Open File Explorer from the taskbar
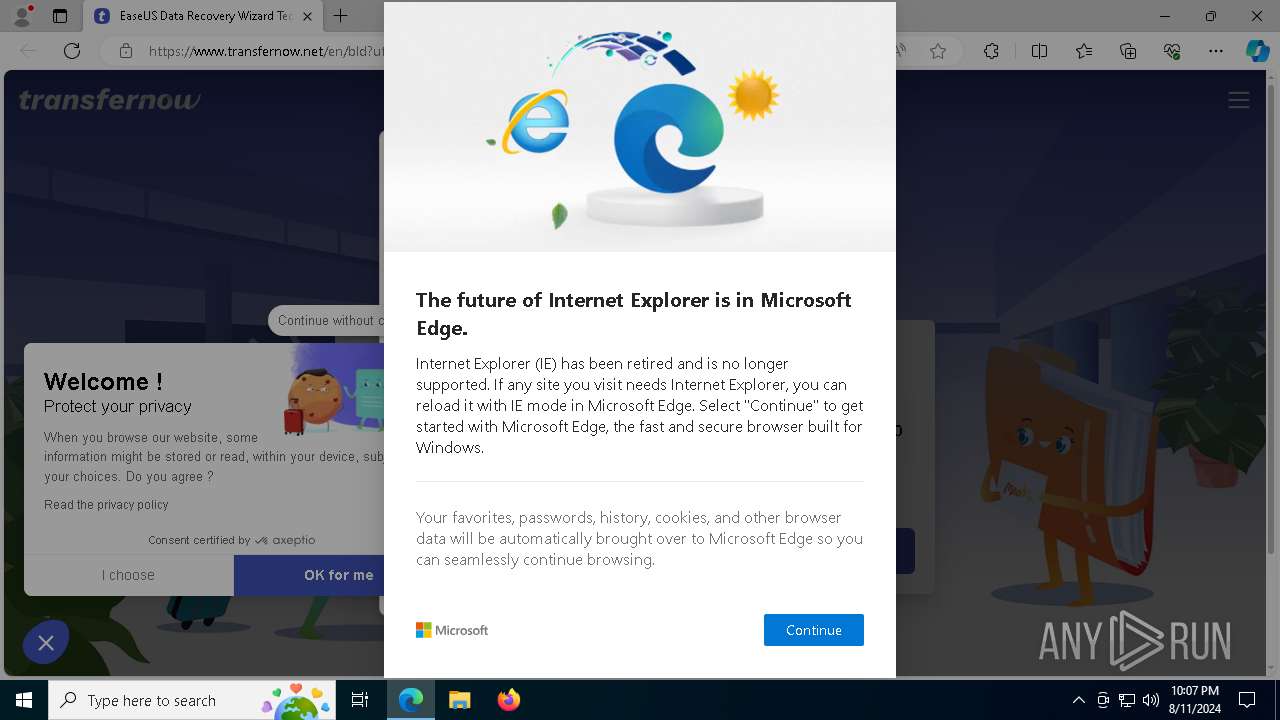This screenshot has height=720, width=1280. tap(459, 700)
